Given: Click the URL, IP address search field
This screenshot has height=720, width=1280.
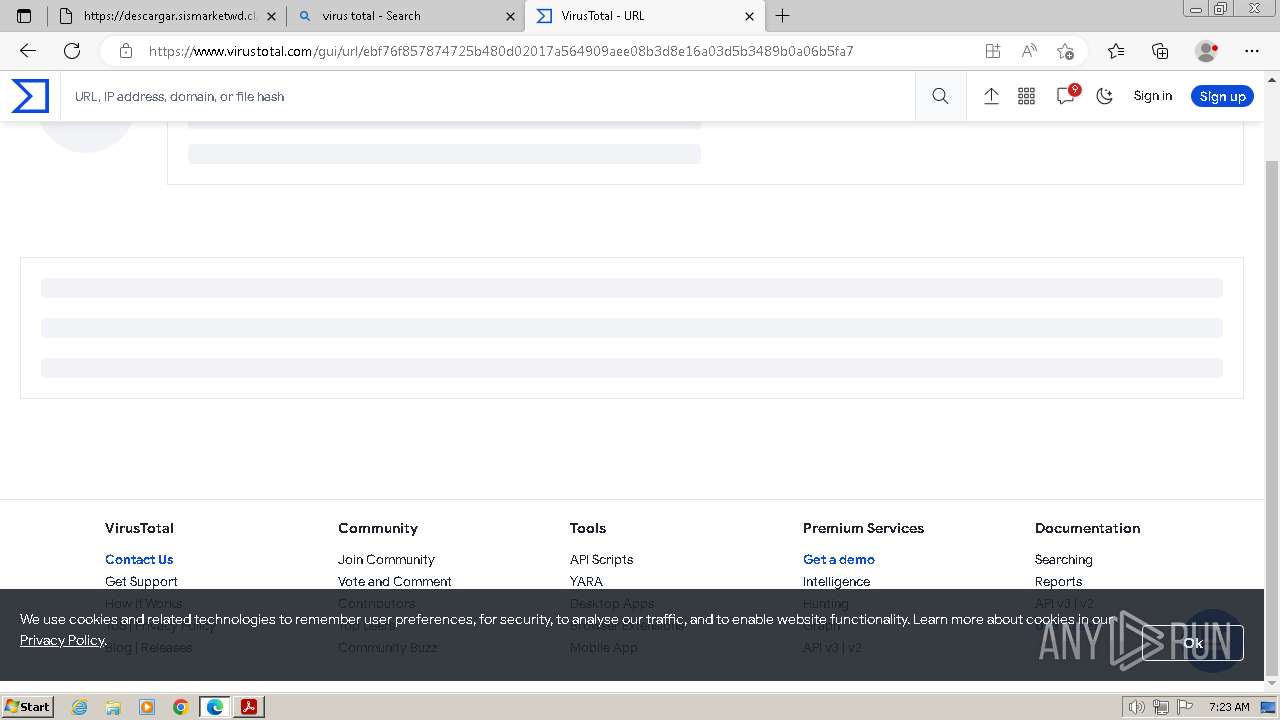Looking at the screenshot, I should [490, 96].
